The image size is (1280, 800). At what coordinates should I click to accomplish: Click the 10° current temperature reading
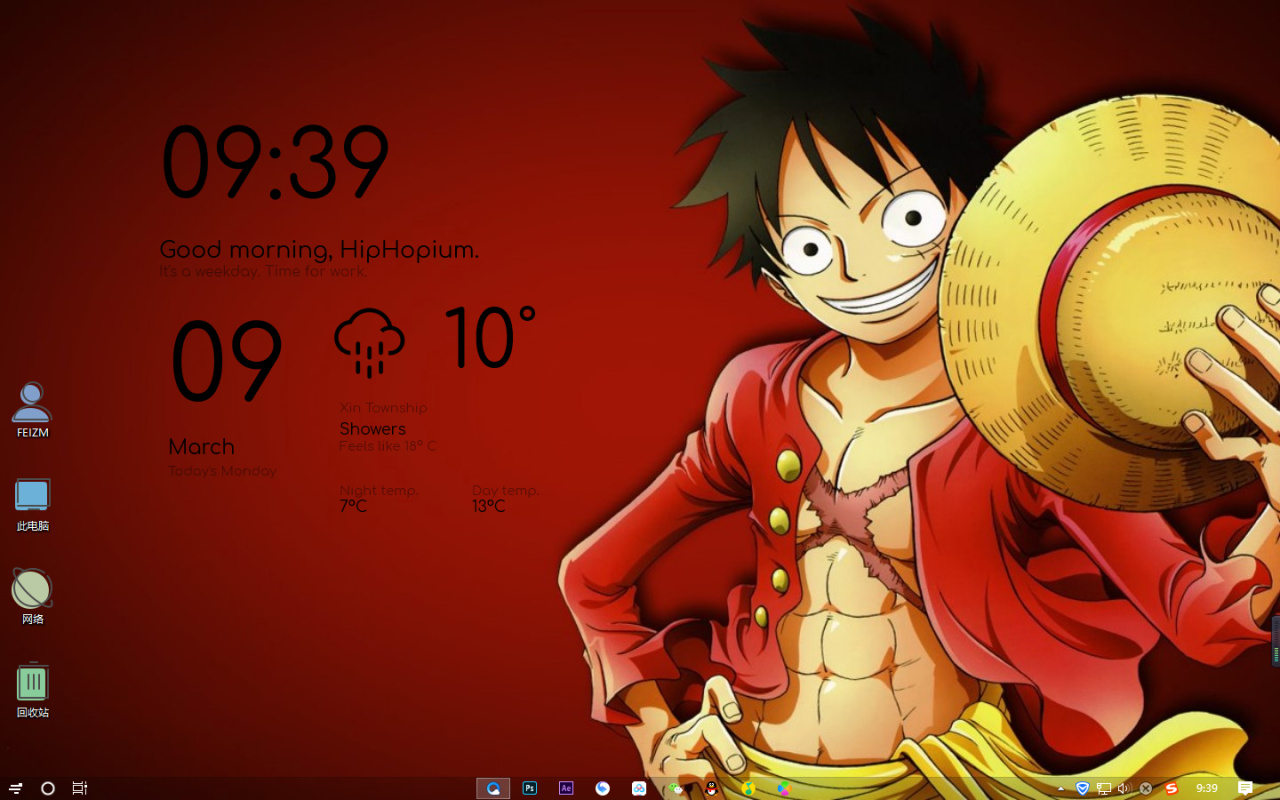pyautogui.click(x=490, y=337)
